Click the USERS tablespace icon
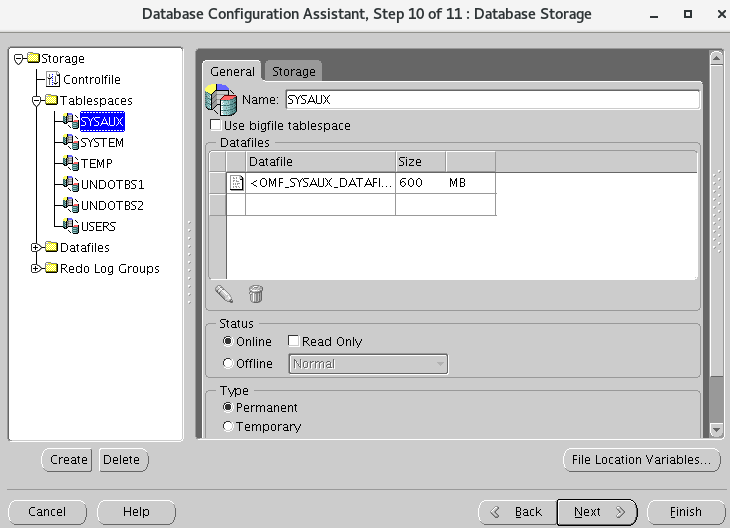Viewport: 730px width, 528px height. tap(70, 227)
